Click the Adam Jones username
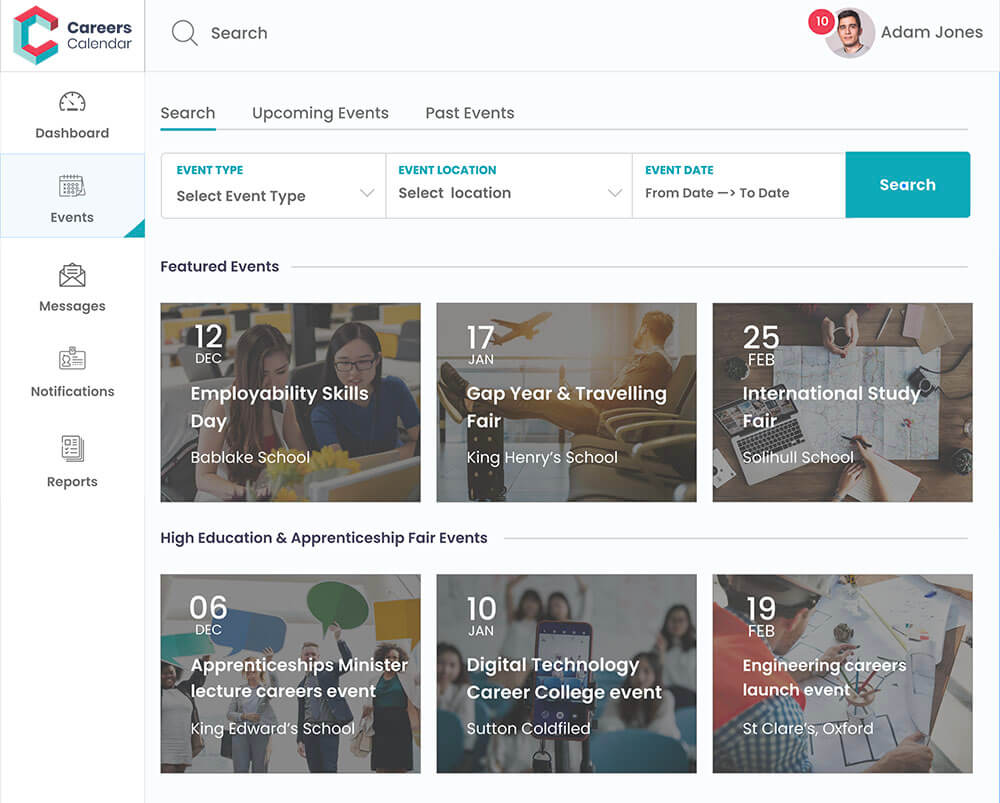Image resolution: width=1000 pixels, height=803 pixels. coord(932,32)
